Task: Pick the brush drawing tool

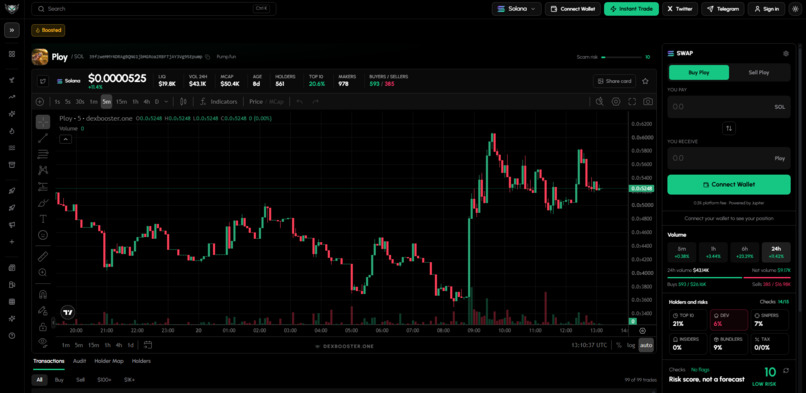Action: coord(43,203)
